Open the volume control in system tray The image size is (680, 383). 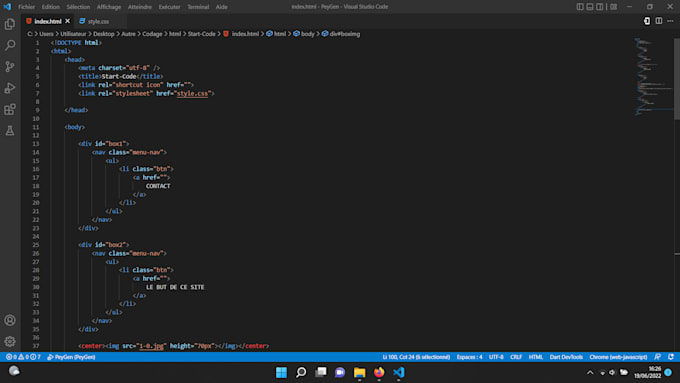coord(612,373)
